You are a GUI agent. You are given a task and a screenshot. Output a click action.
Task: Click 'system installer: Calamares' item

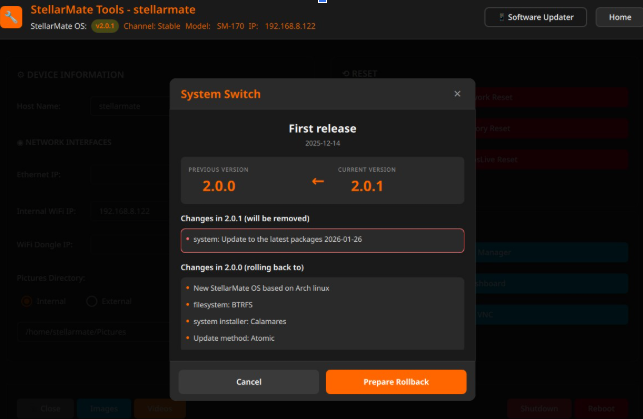pyautogui.click(x=239, y=321)
